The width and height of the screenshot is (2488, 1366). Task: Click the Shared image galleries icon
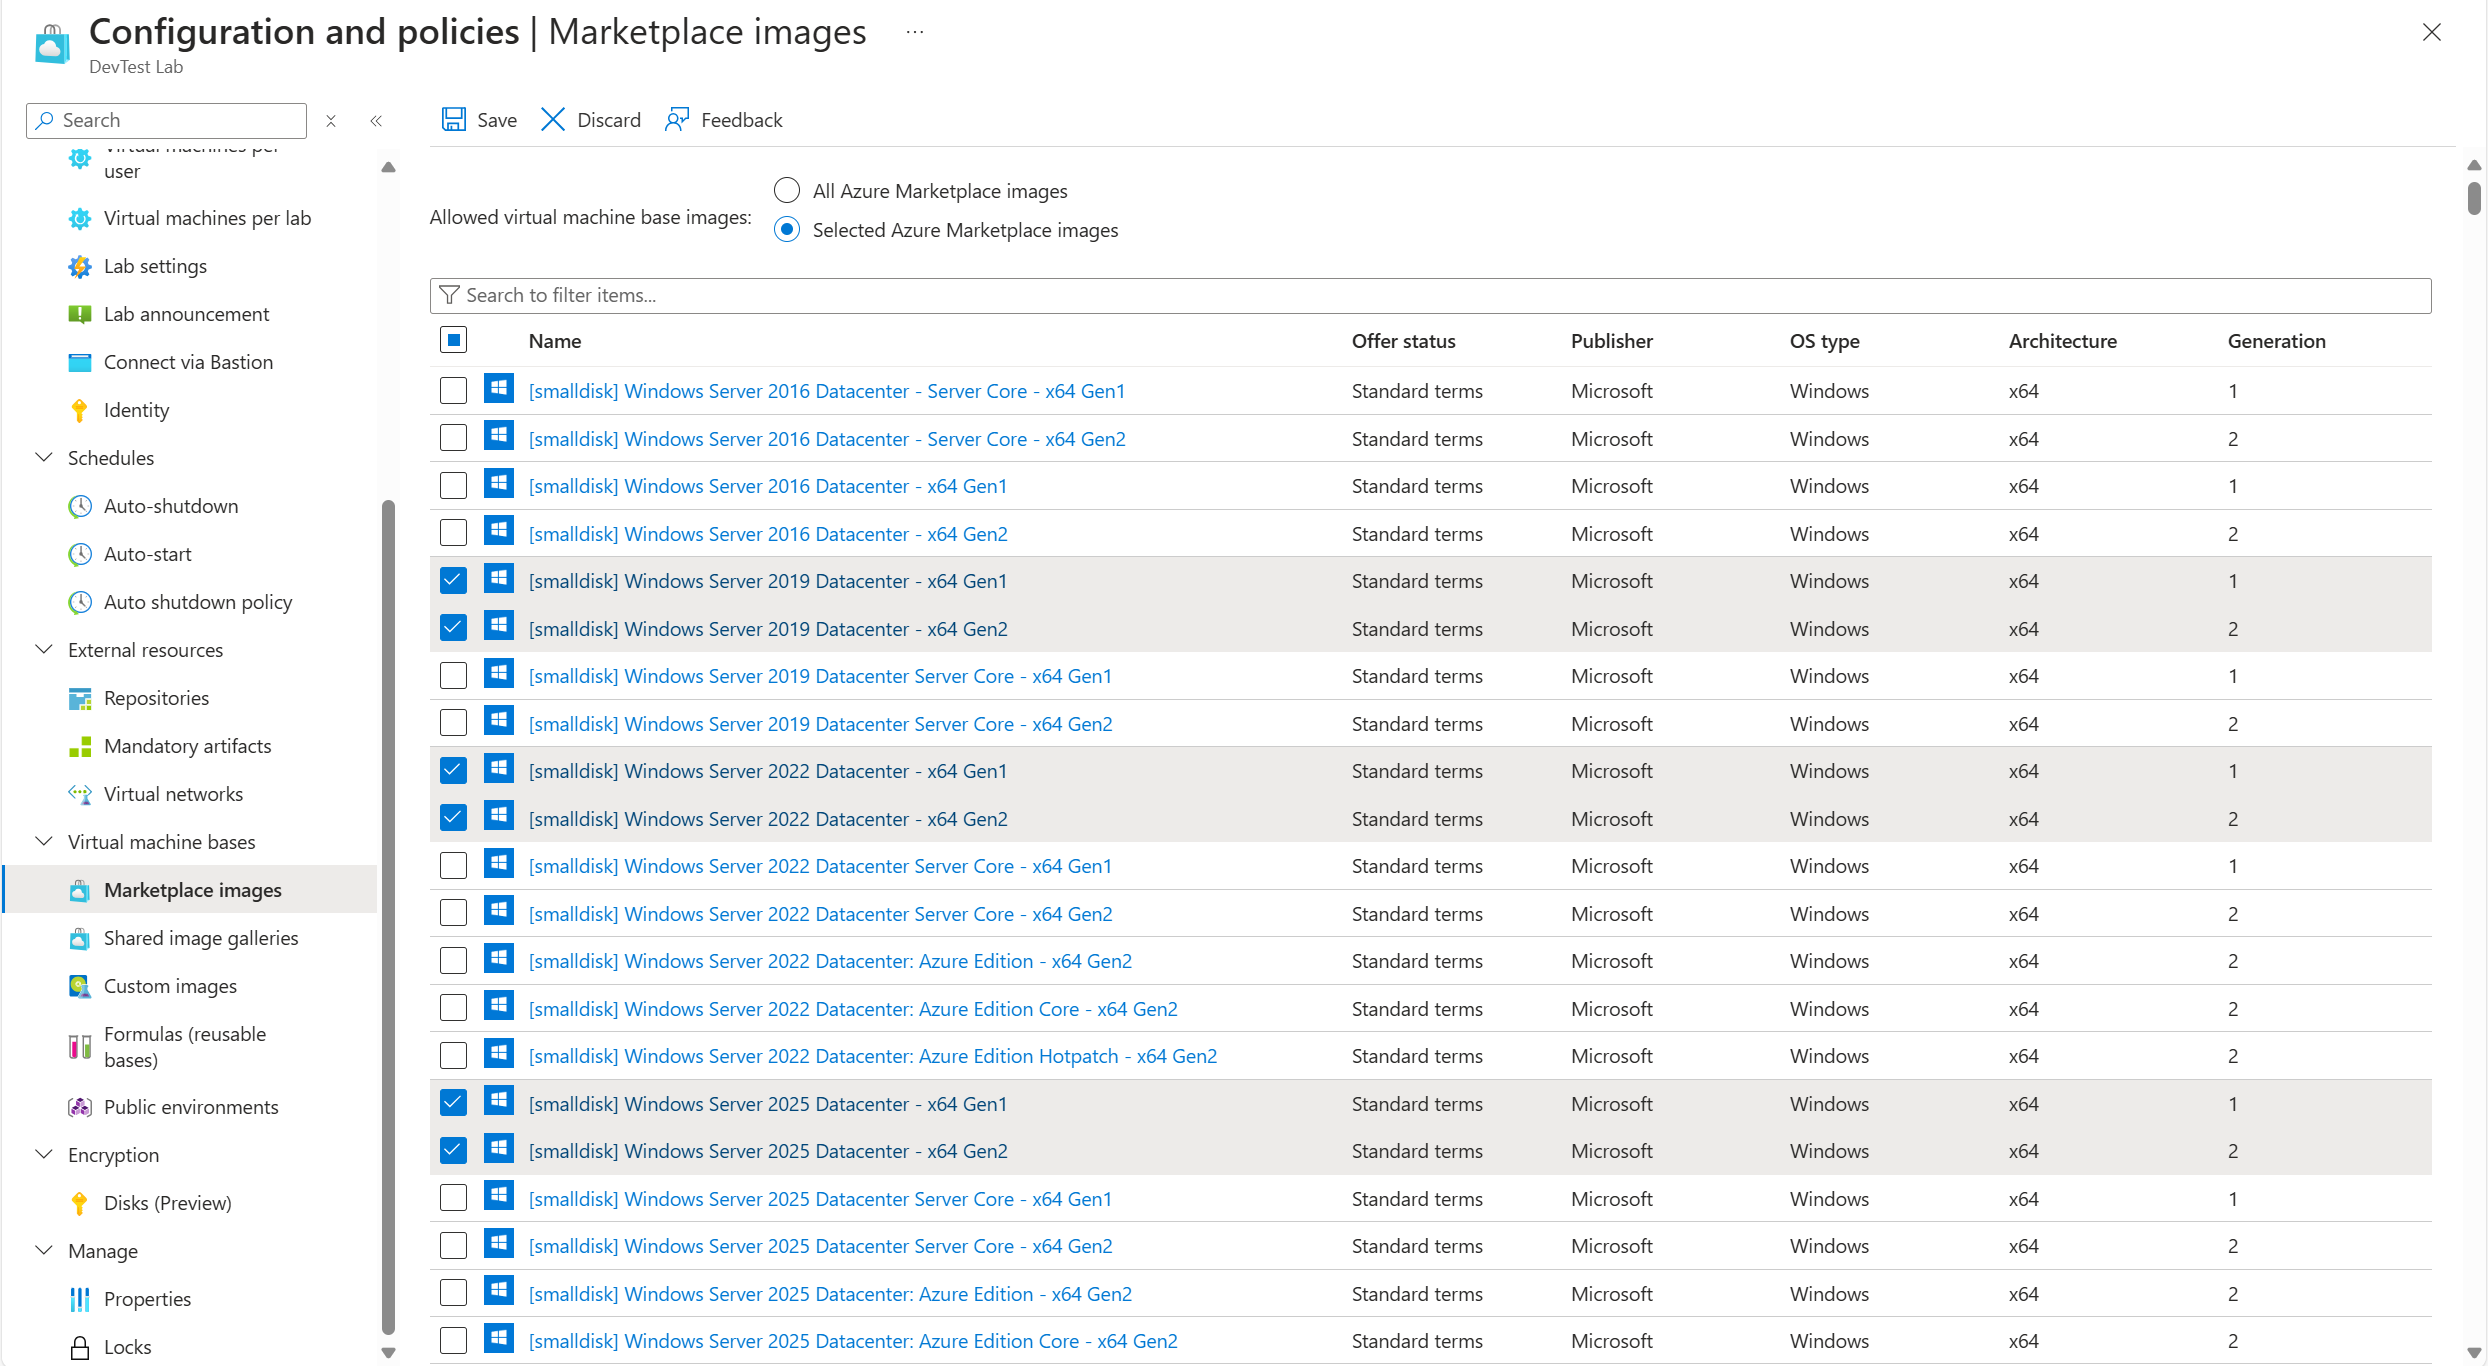[x=77, y=937]
